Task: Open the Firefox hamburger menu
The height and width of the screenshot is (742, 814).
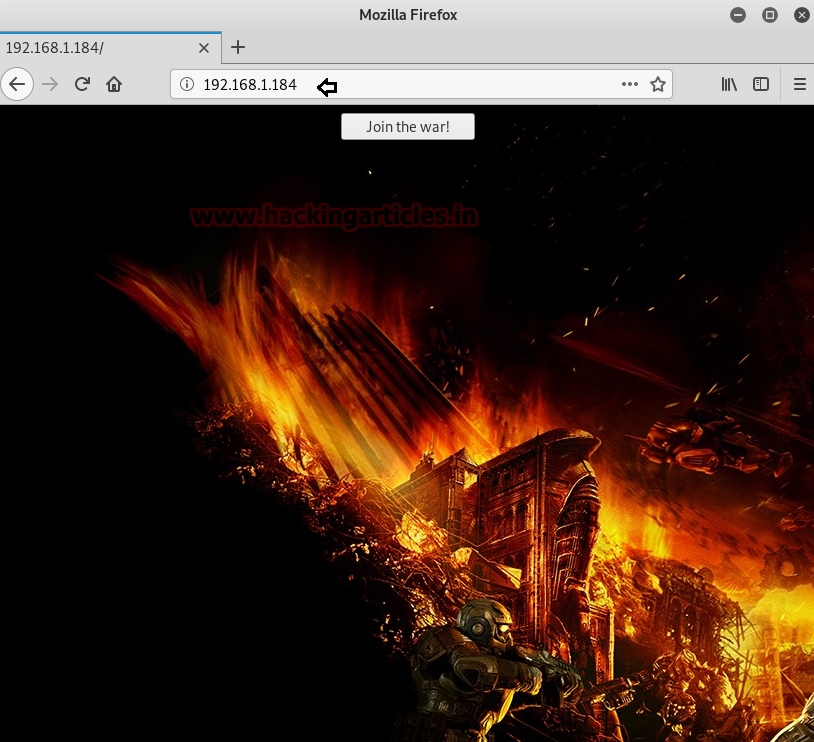Action: (x=800, y=84)
